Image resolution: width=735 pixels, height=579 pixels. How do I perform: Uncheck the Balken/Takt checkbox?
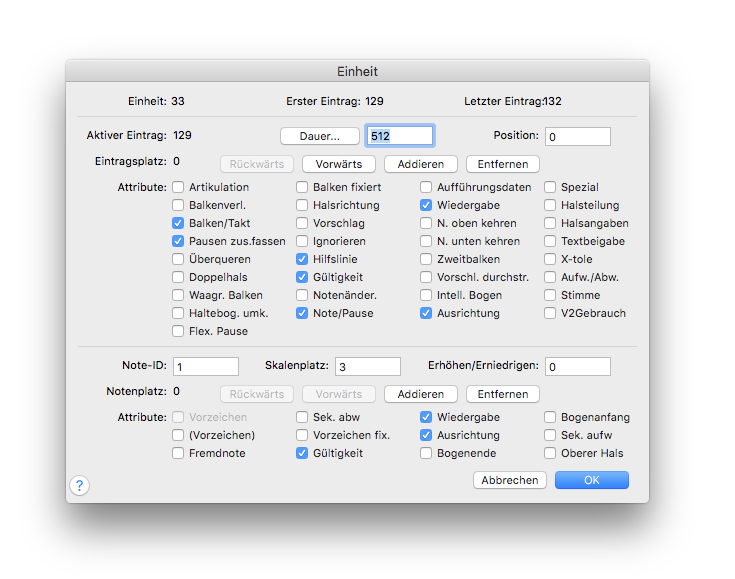coord(178,223)
